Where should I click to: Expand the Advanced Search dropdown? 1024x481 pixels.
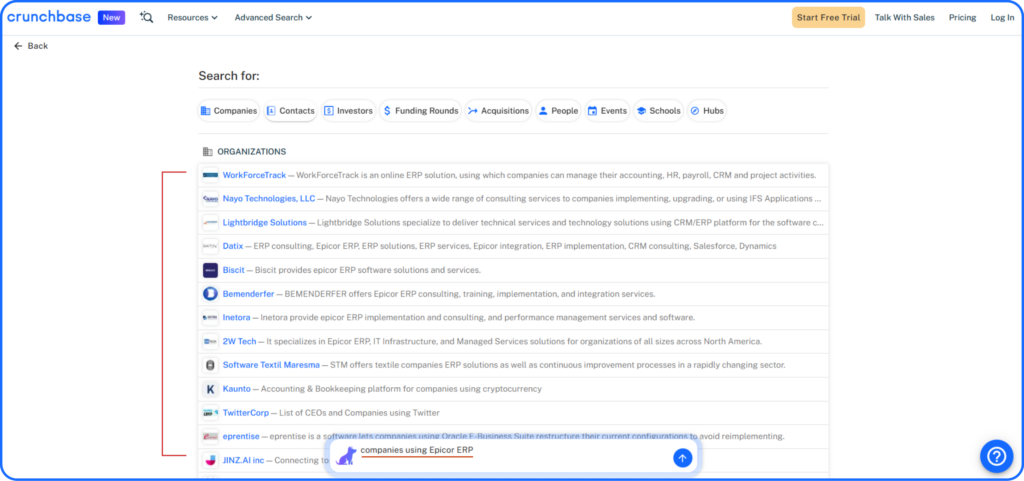(273, 18)
